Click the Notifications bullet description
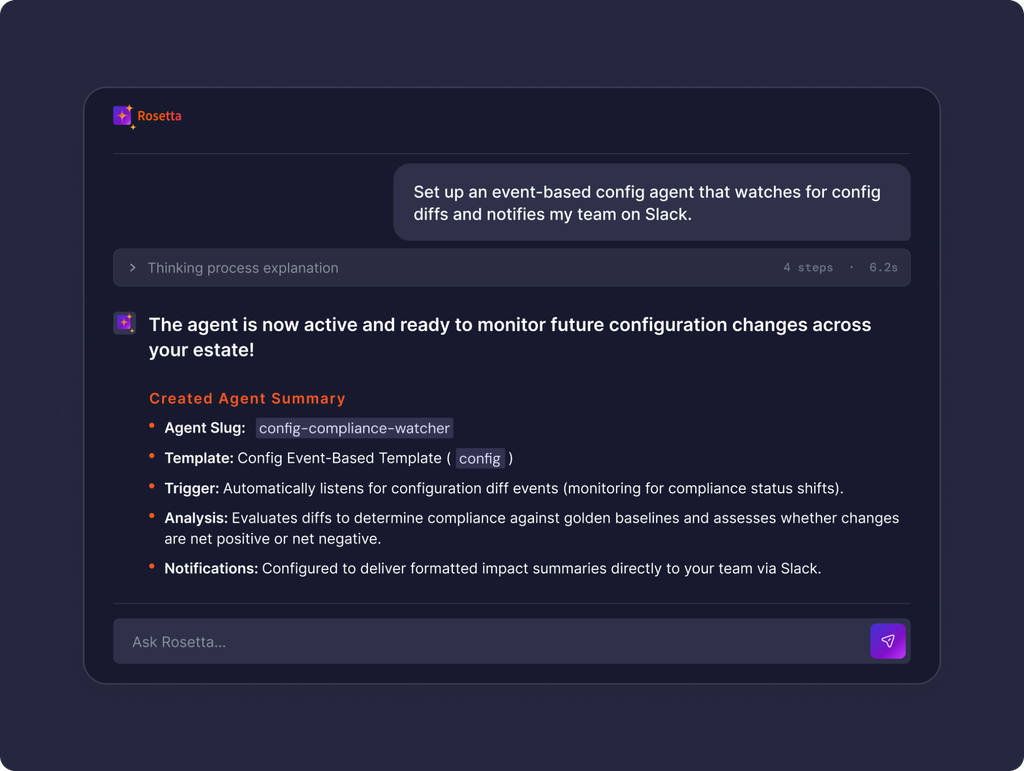The height and width of the screenshot is (771, 1024). click(541, 569)
